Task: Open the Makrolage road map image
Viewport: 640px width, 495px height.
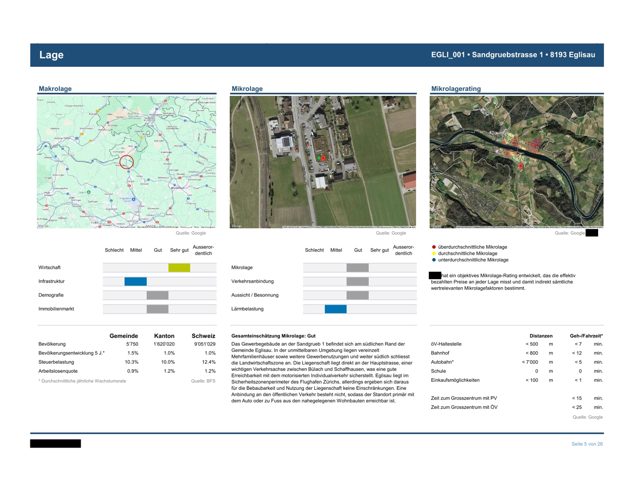Action: pos(127,162)
